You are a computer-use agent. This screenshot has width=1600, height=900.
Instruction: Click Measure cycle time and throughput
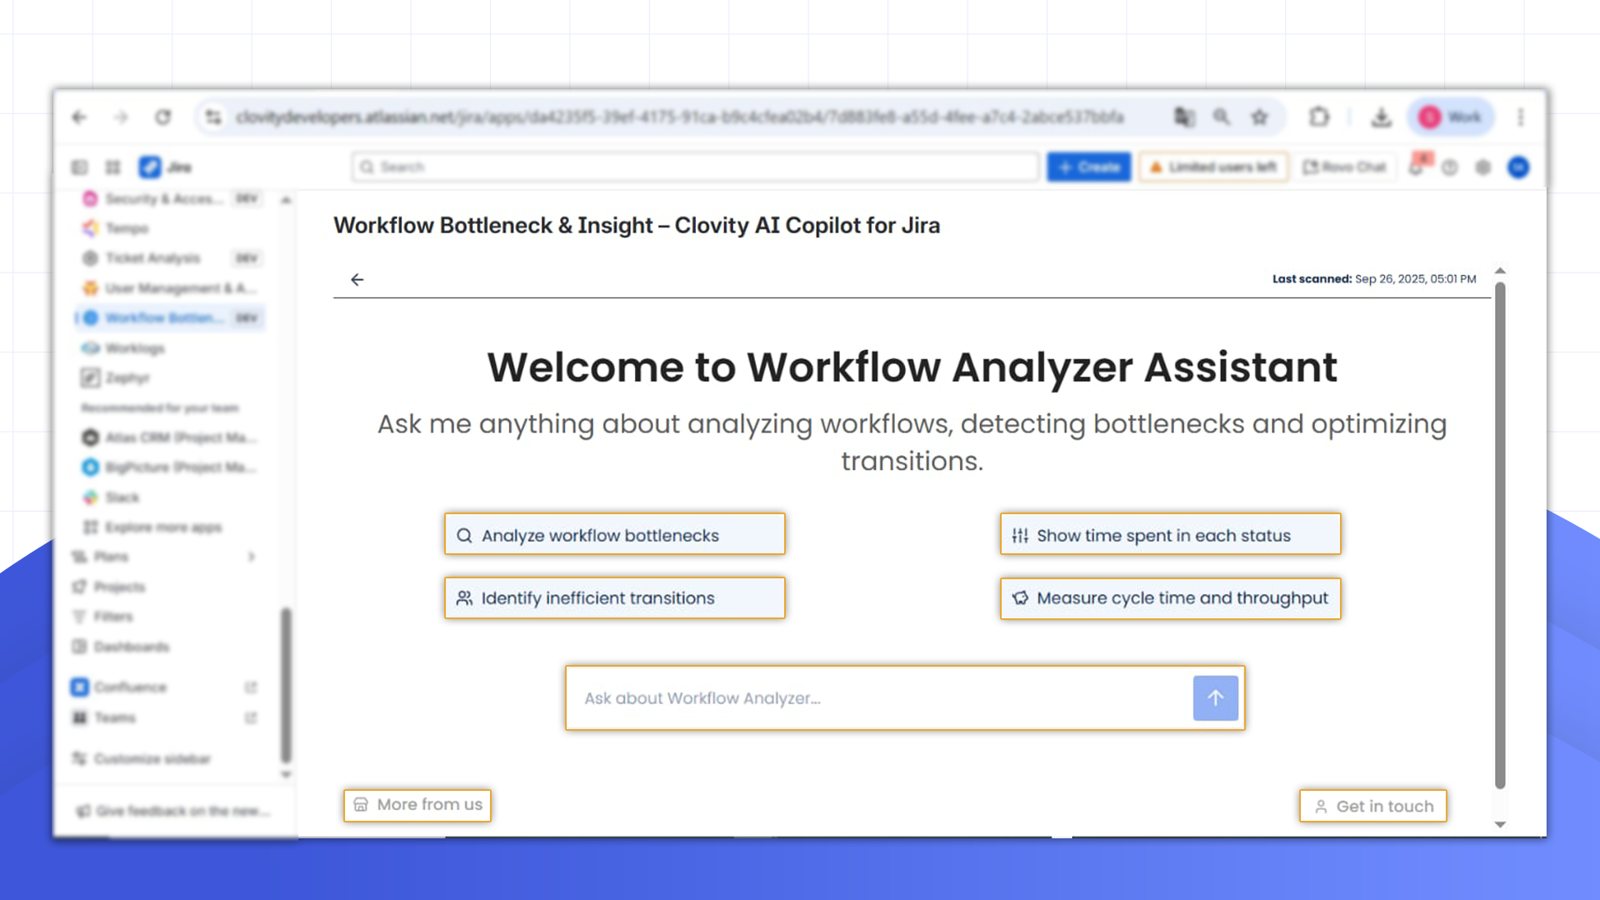point(1170,598)
